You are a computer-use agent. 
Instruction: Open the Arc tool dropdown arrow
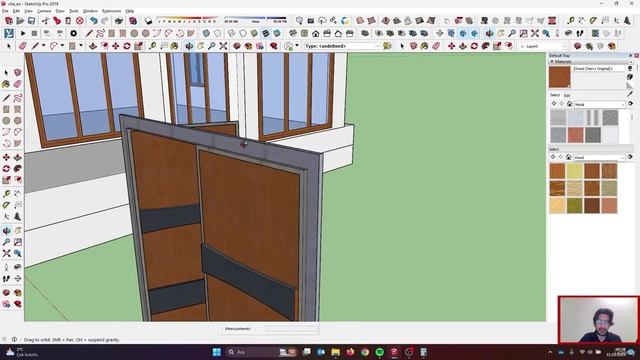click(x=62, y=46)
